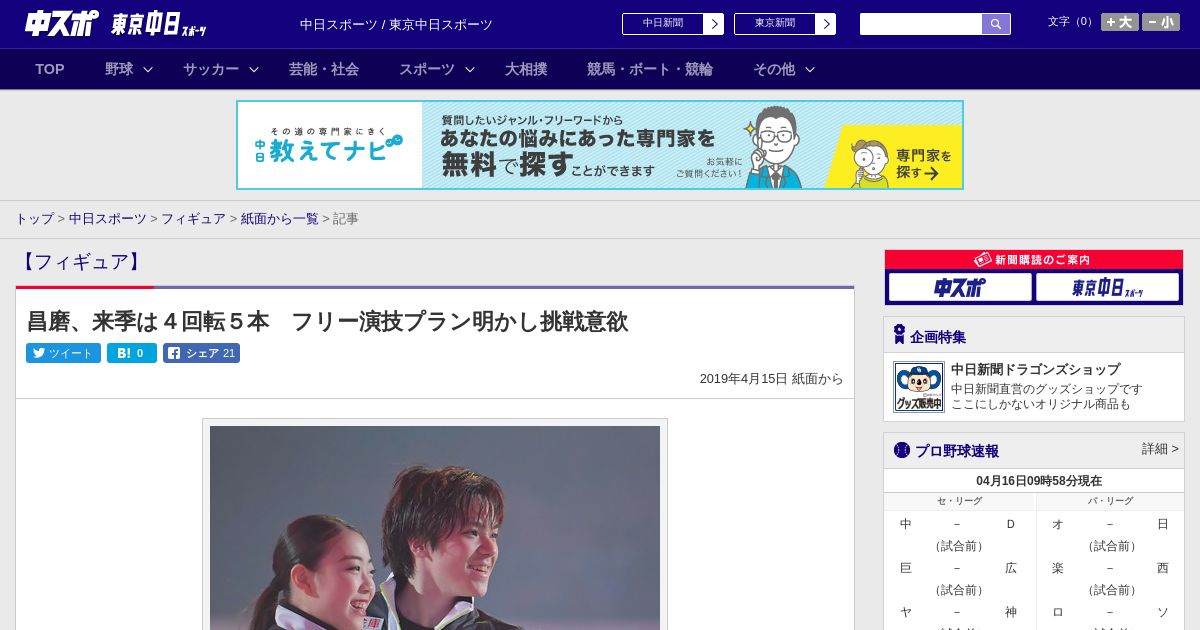Click 中日スポーツ / 東京中日スポーツ header text
1200x630 pixels.
click(x=396, y=25)
